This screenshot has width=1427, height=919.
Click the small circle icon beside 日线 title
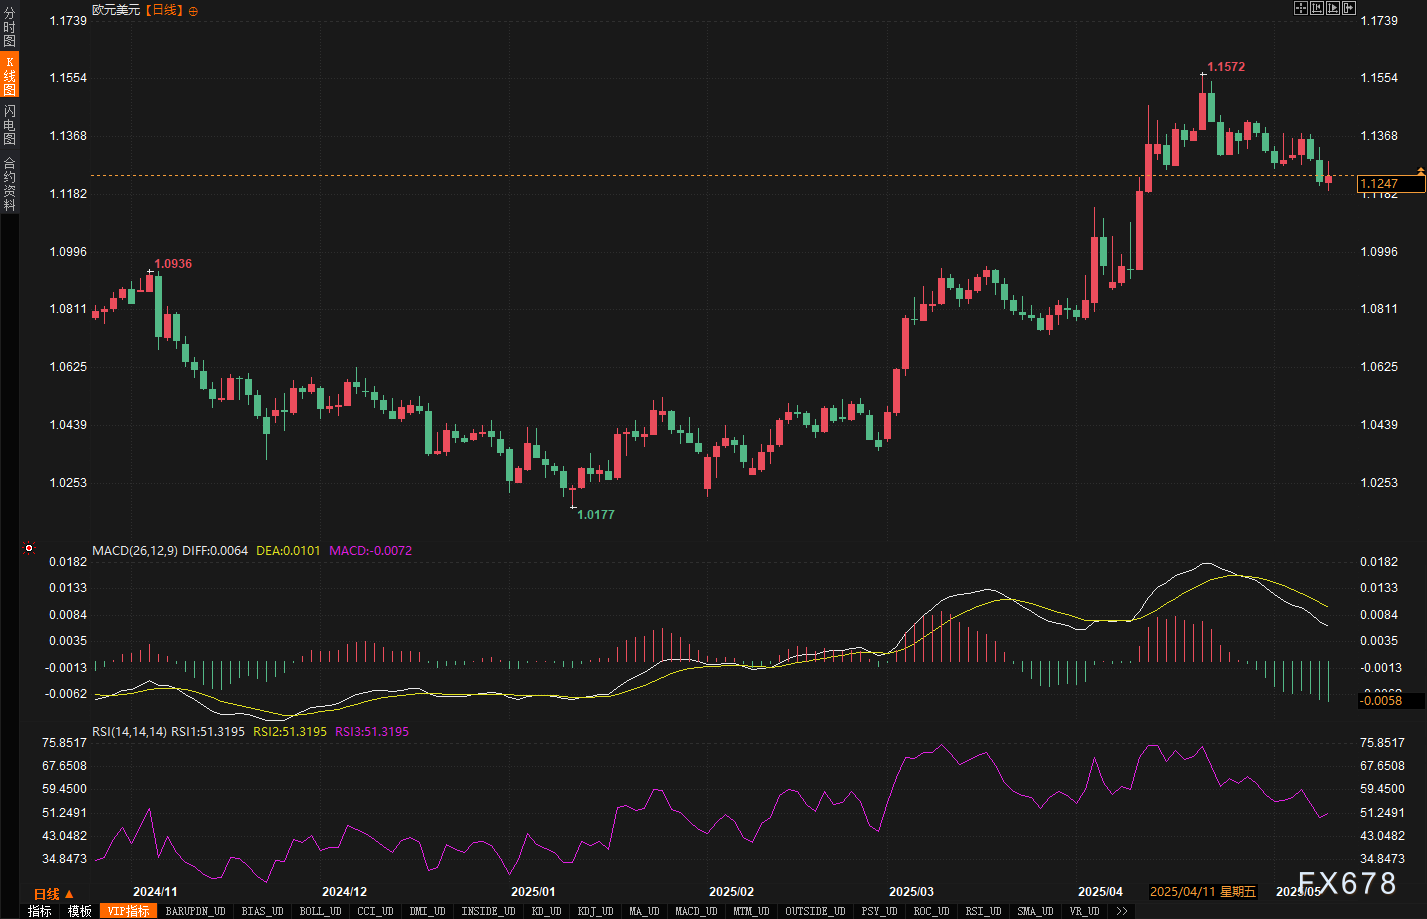coord(193,10)
